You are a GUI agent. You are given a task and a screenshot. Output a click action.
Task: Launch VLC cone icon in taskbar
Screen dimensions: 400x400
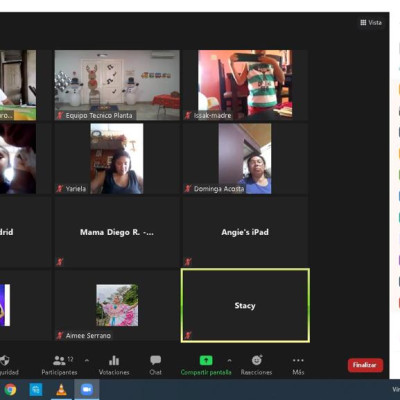[x=61, y=389]
